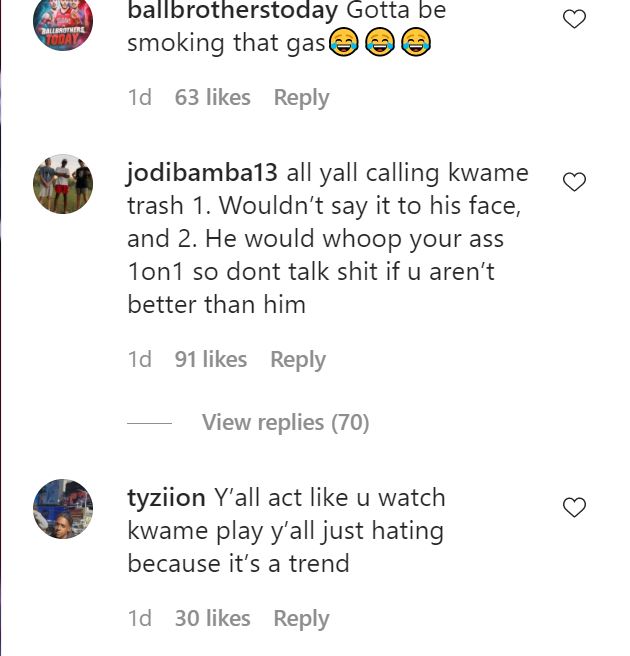Click the 1d timestamp on jodibamba13's comment
Image resolution: width=630 pixels, height=656 pixels.
[140, 360]
